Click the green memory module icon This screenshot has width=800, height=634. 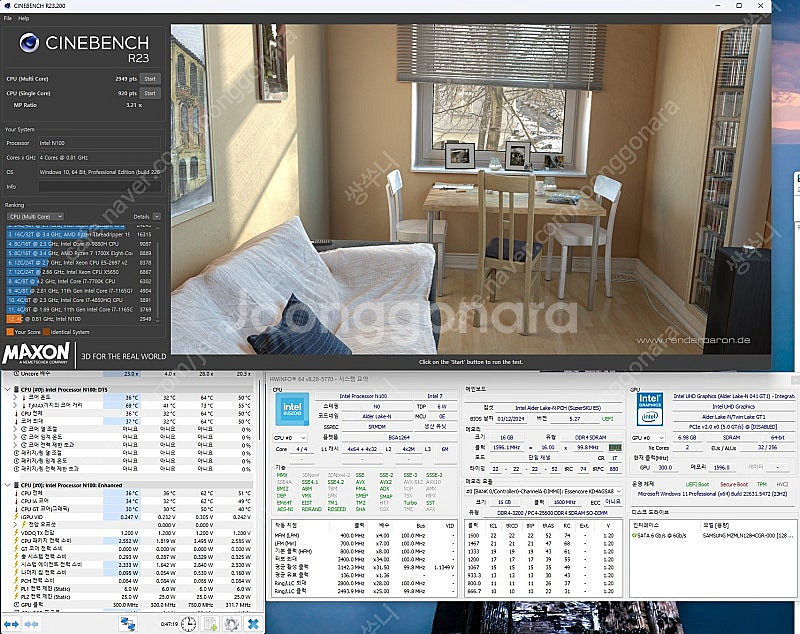click(x=615, y=447)
